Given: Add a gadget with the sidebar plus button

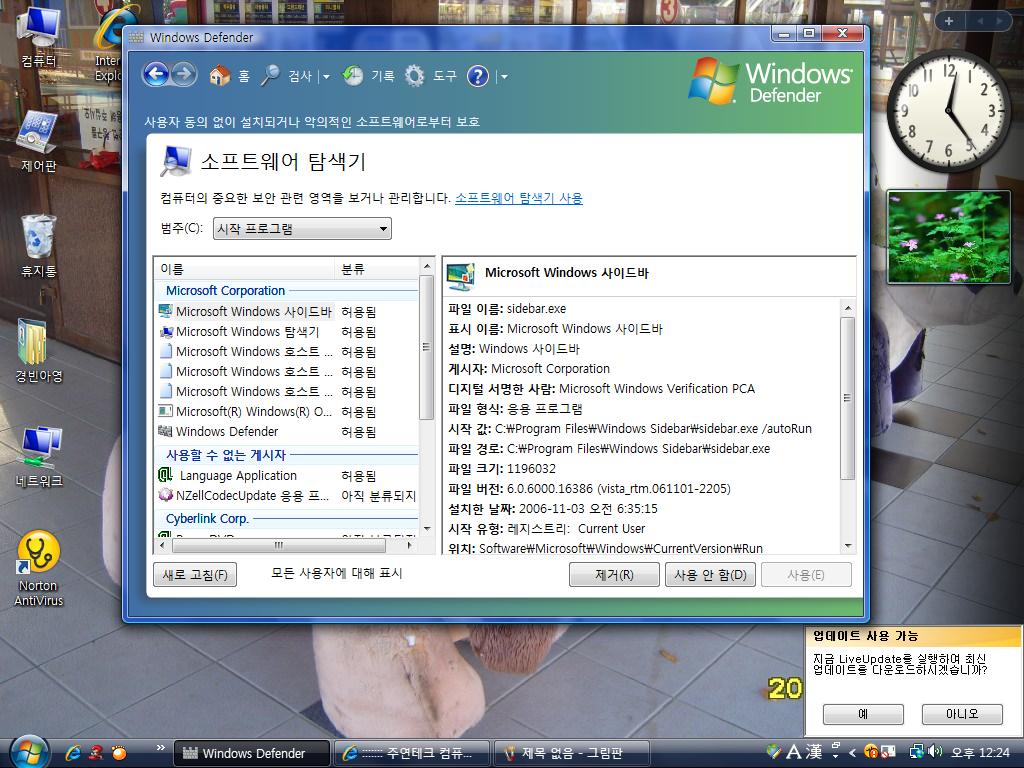Looking at the screenshot, I should click(x=949, y=21).
